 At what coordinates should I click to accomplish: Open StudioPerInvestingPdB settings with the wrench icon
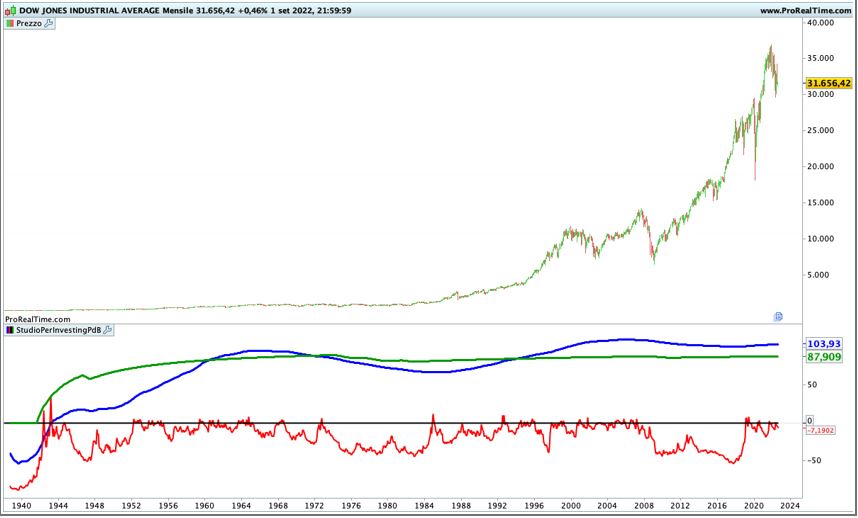108,330
